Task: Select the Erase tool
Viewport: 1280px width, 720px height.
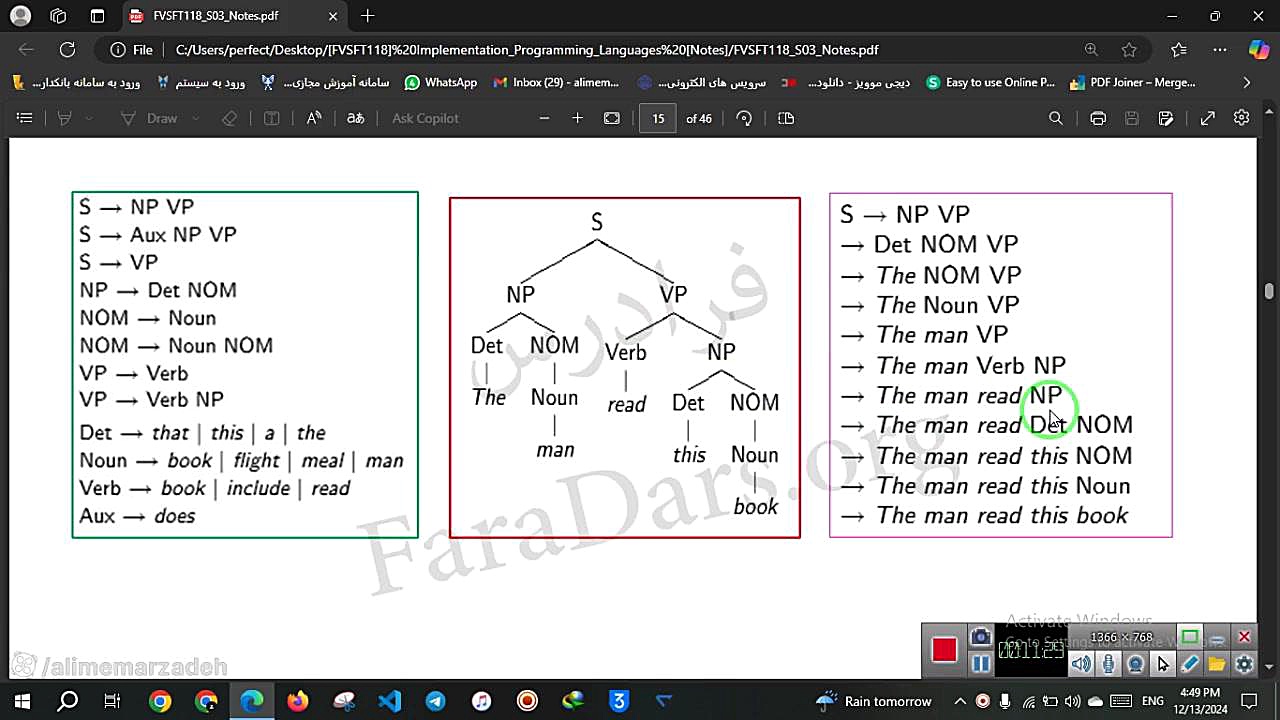Action: [x=230, y=118]
